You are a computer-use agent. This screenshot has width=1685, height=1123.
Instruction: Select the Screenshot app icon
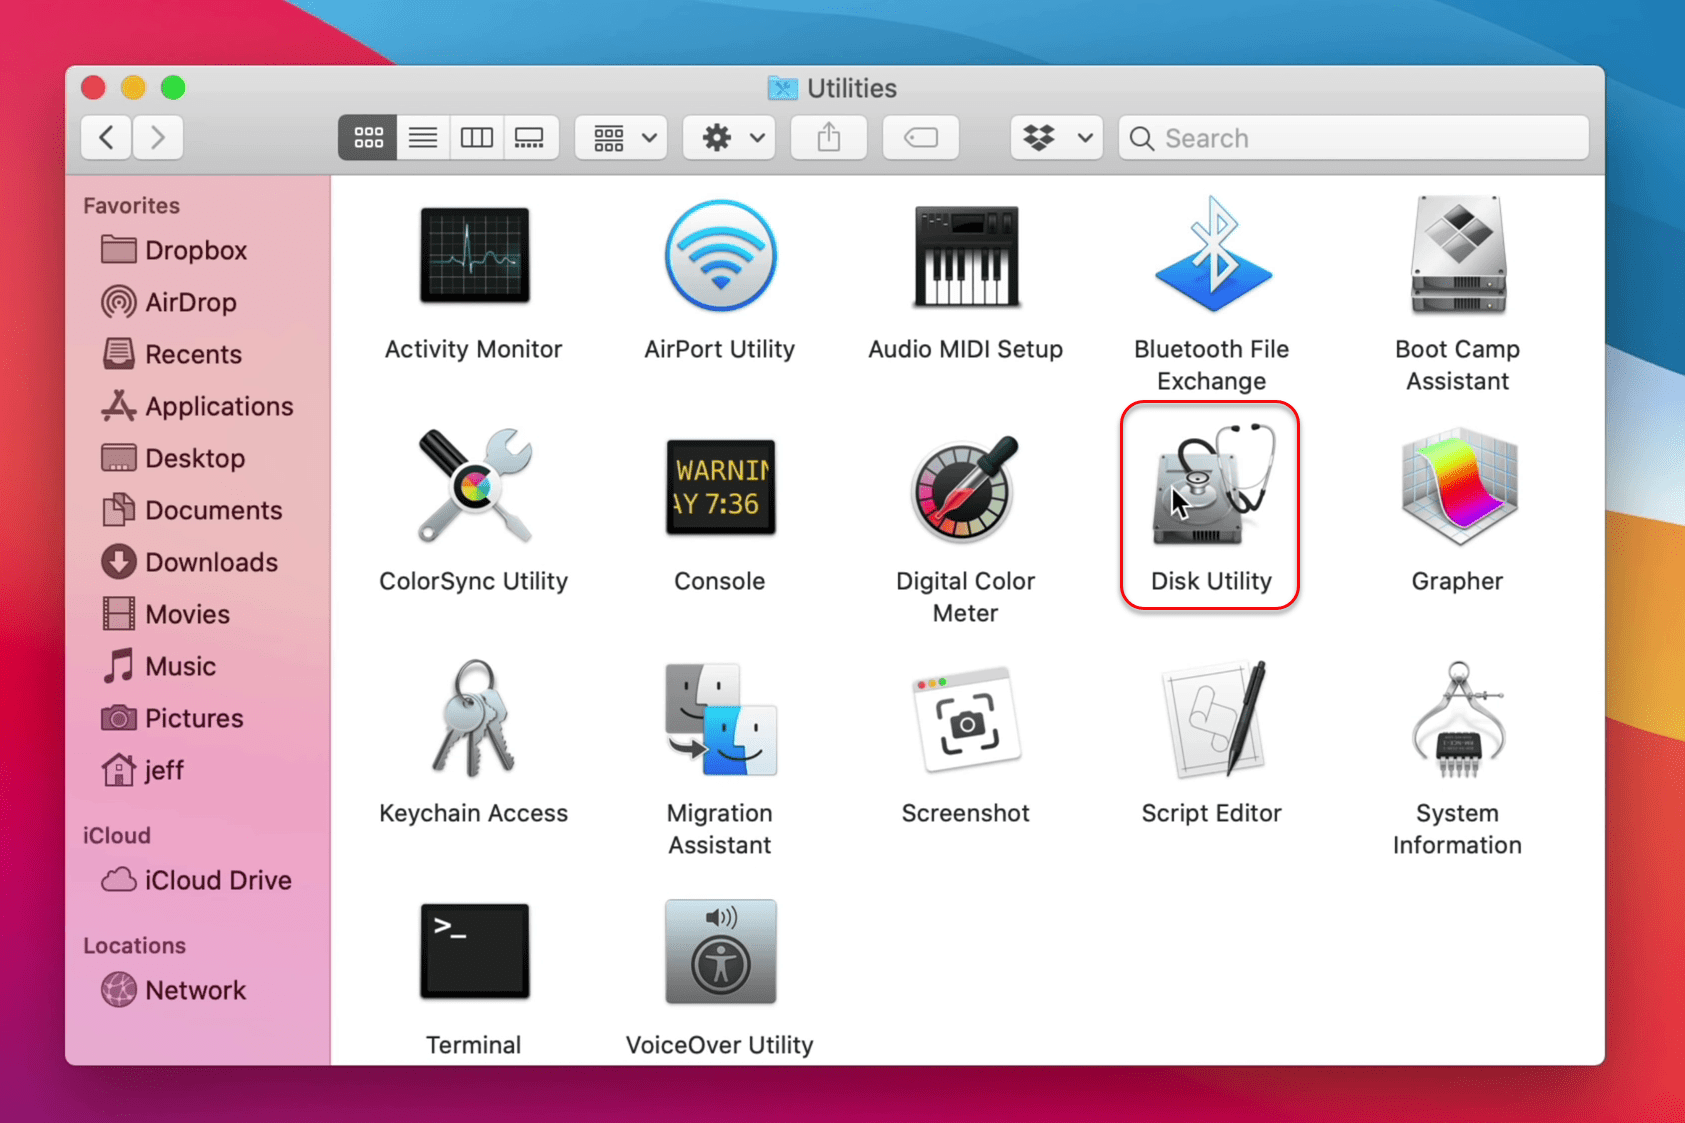(966, 718)
